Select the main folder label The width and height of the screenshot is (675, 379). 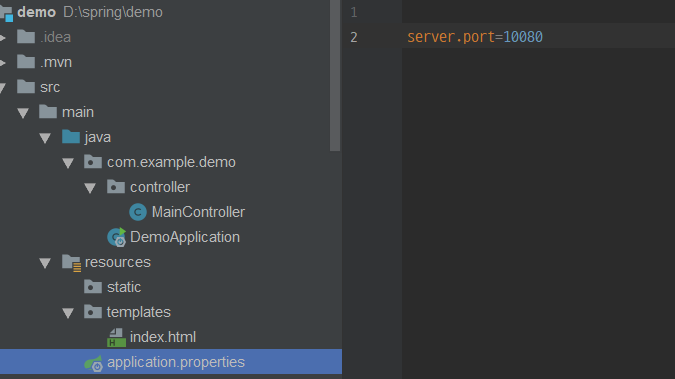click(78, 112)
